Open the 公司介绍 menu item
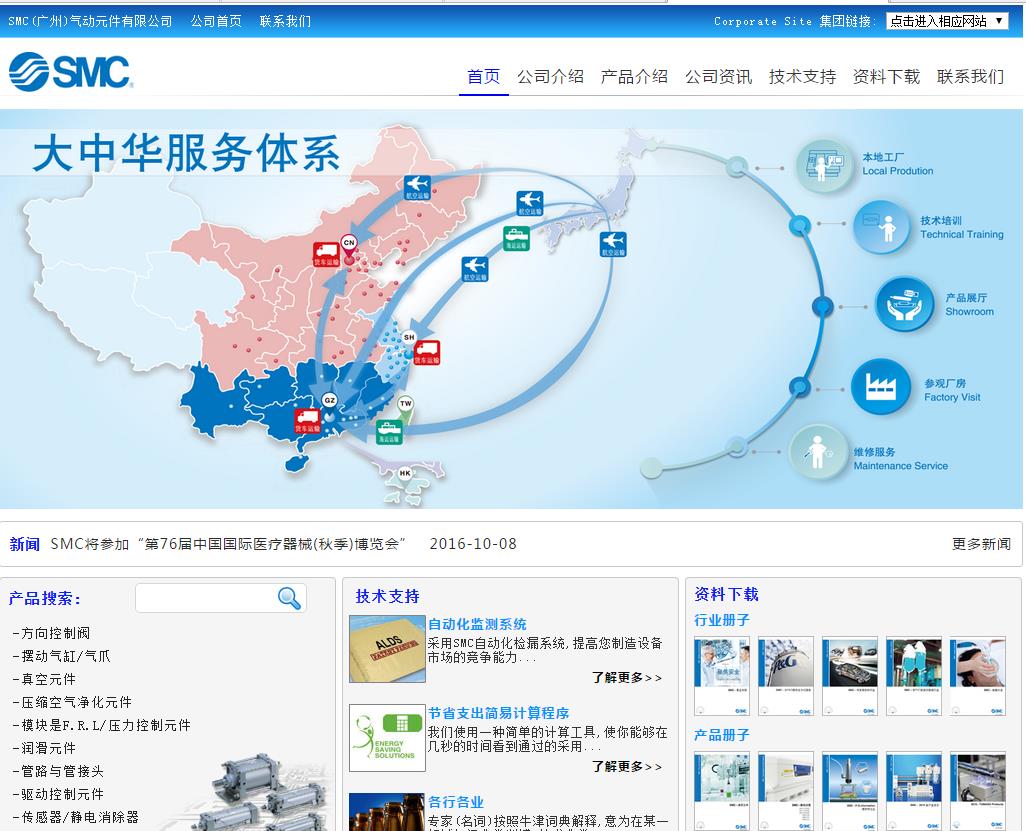Viewport: 1026px width, 831px height. point(550,77)
